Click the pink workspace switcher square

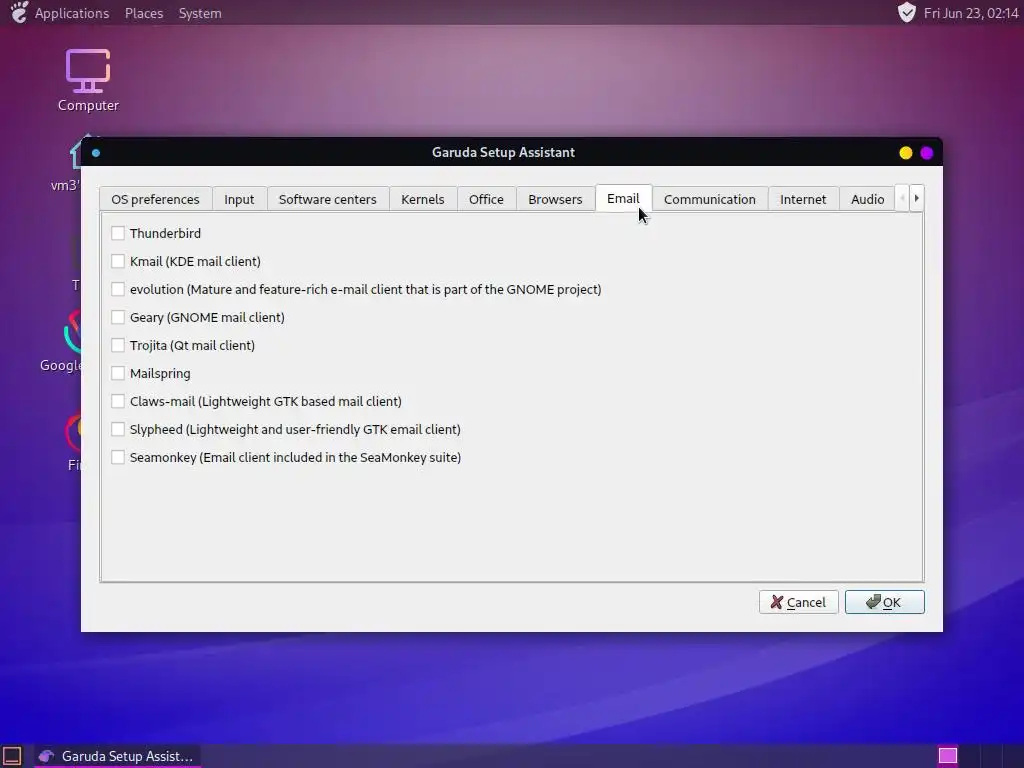(948, 756)
